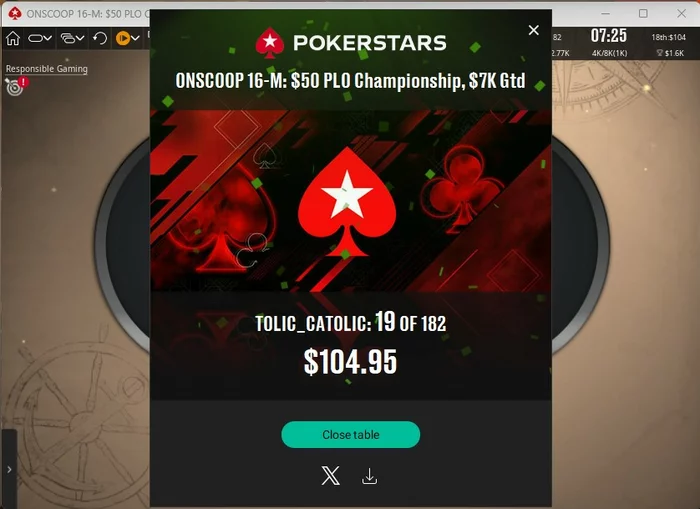Maximize the PokerStars table window

(x=643, y=13)
